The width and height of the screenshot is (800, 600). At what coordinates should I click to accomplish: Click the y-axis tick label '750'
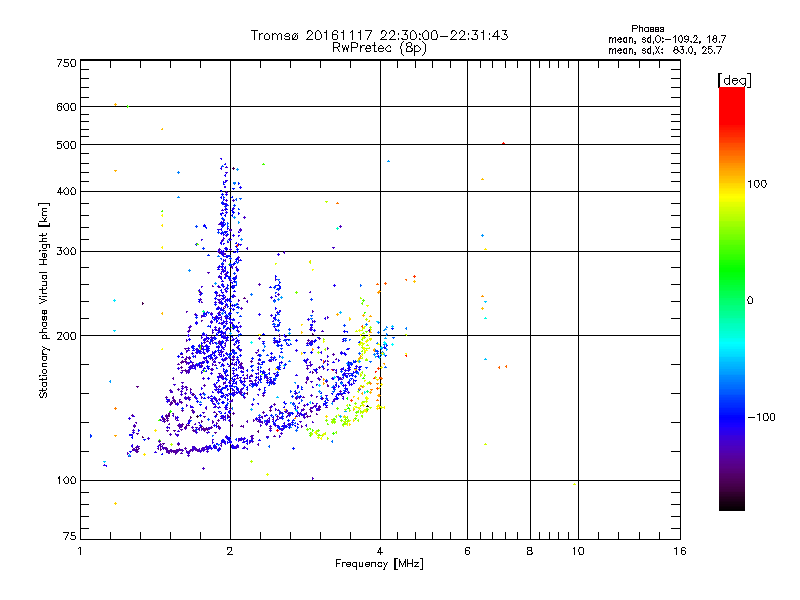click(x=66, y=63)
